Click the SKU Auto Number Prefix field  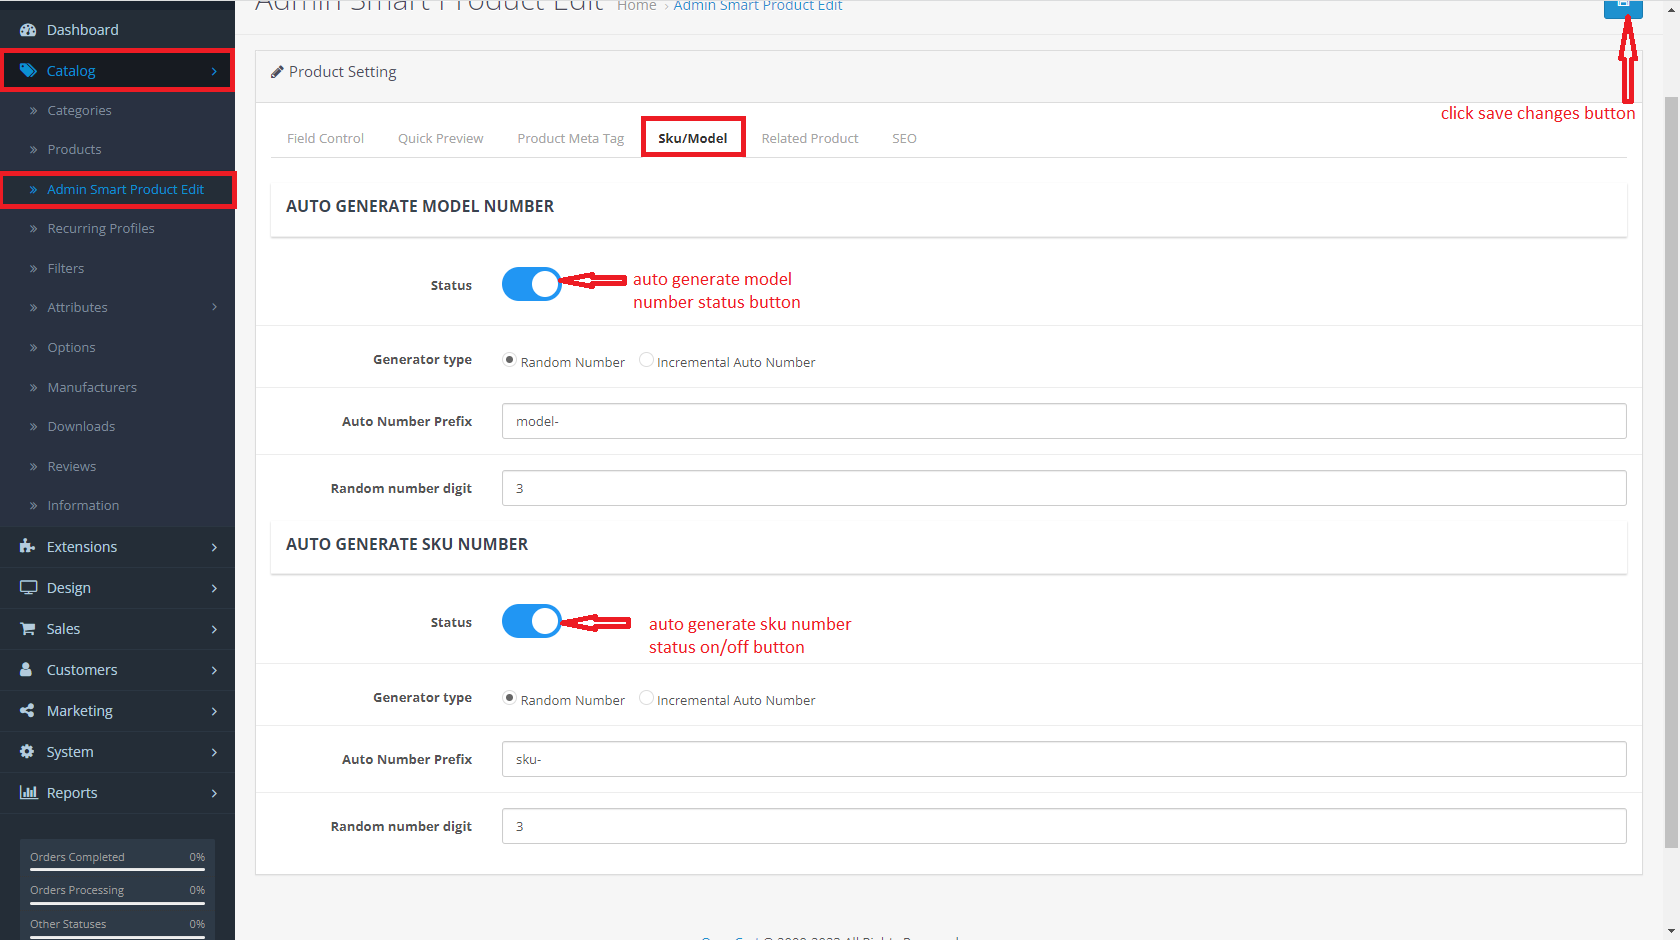[1063, 759]
